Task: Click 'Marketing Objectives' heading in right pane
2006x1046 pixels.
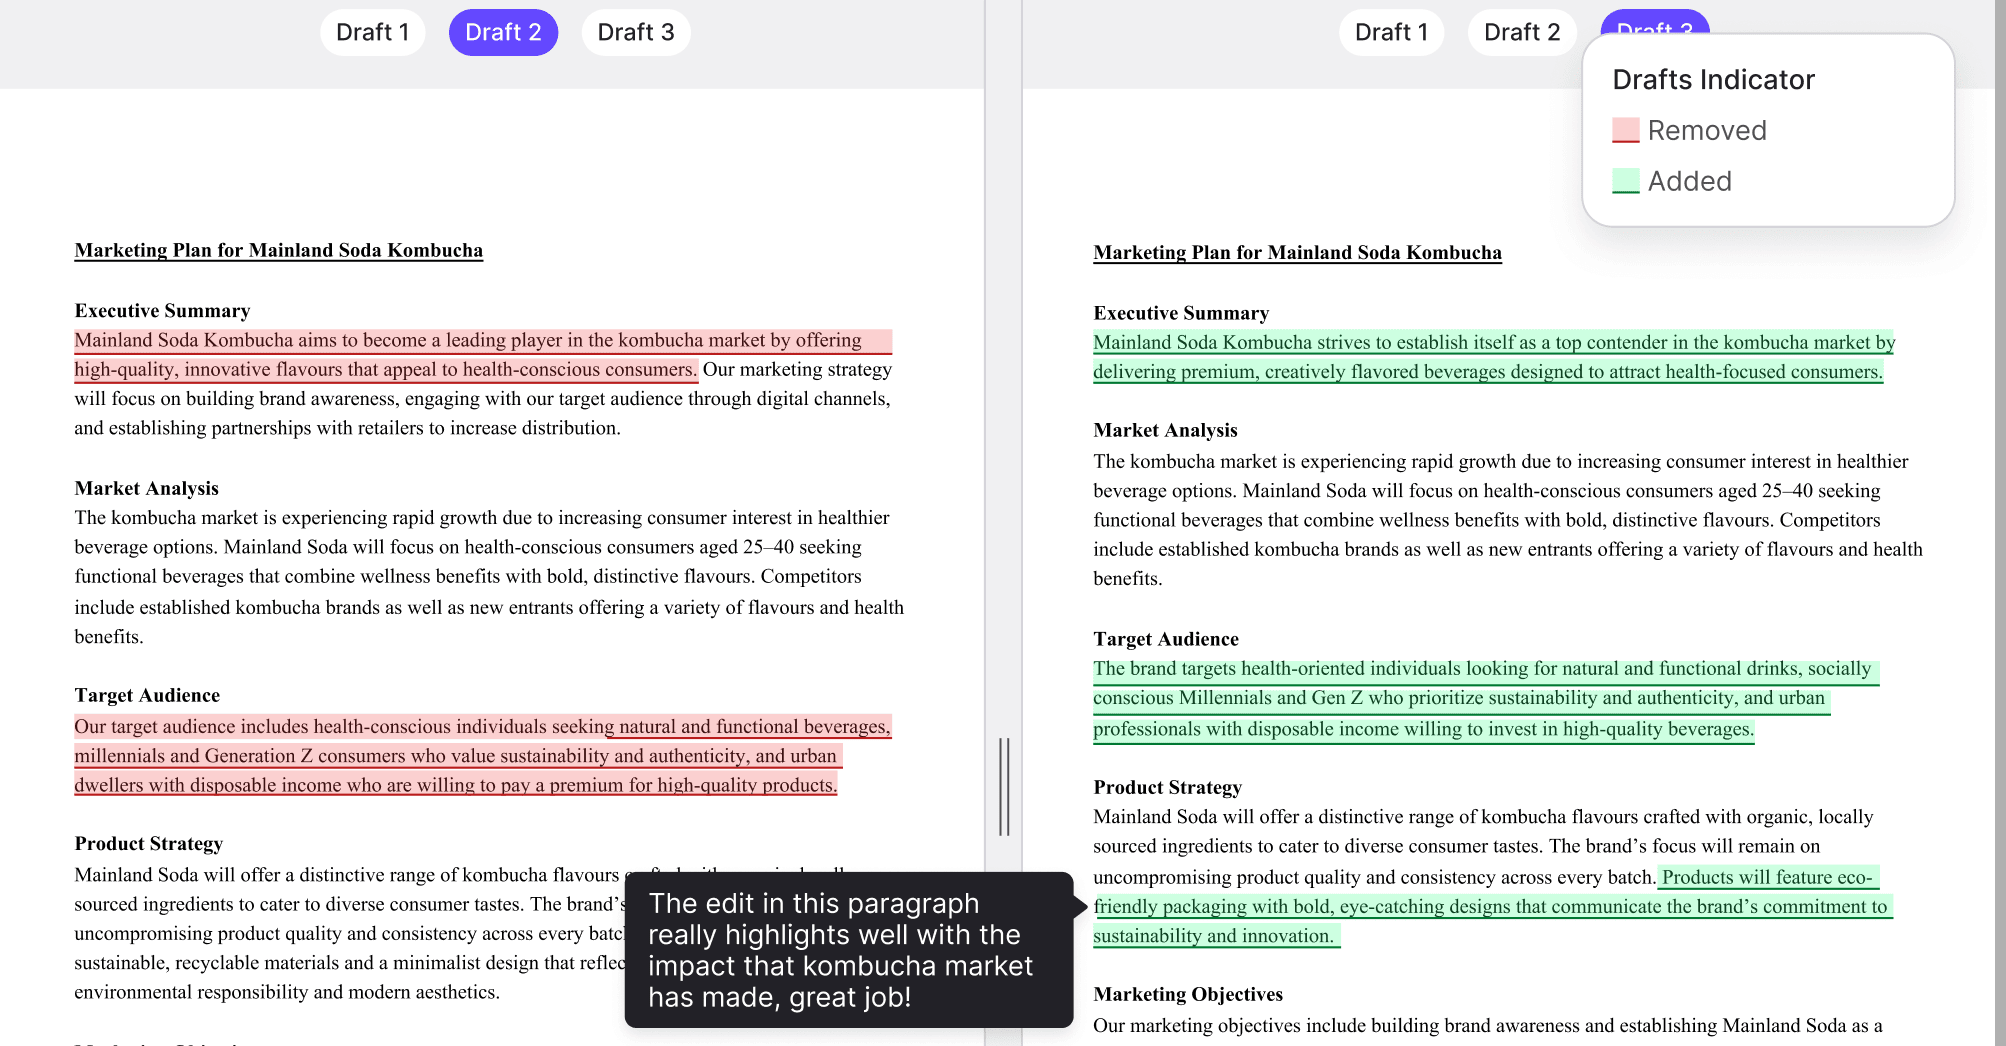Action: coord(1188,994)
